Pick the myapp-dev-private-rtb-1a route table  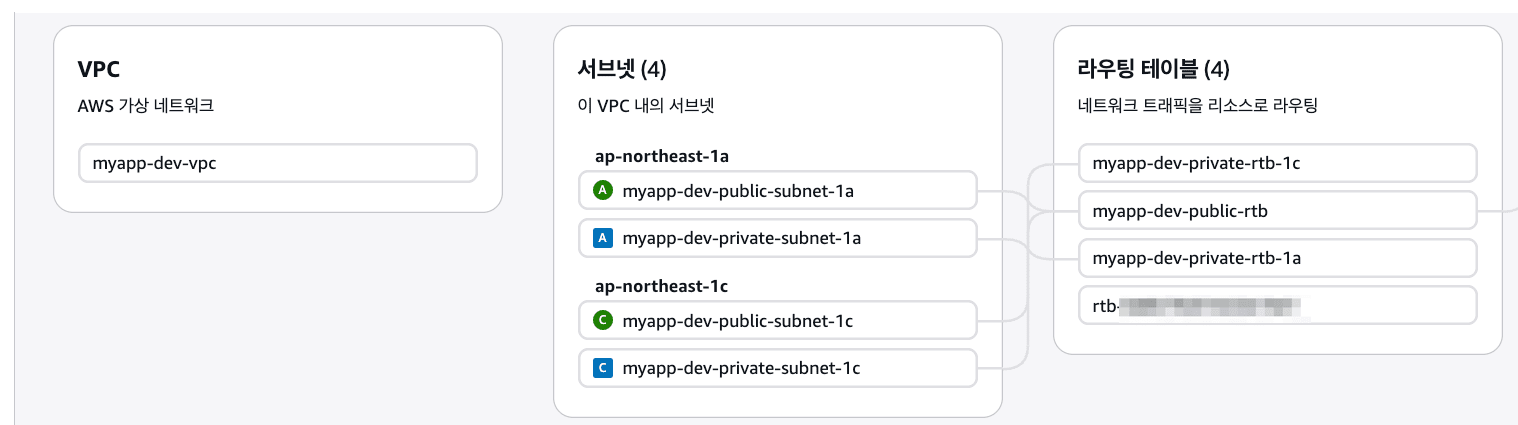[1195, 258]
